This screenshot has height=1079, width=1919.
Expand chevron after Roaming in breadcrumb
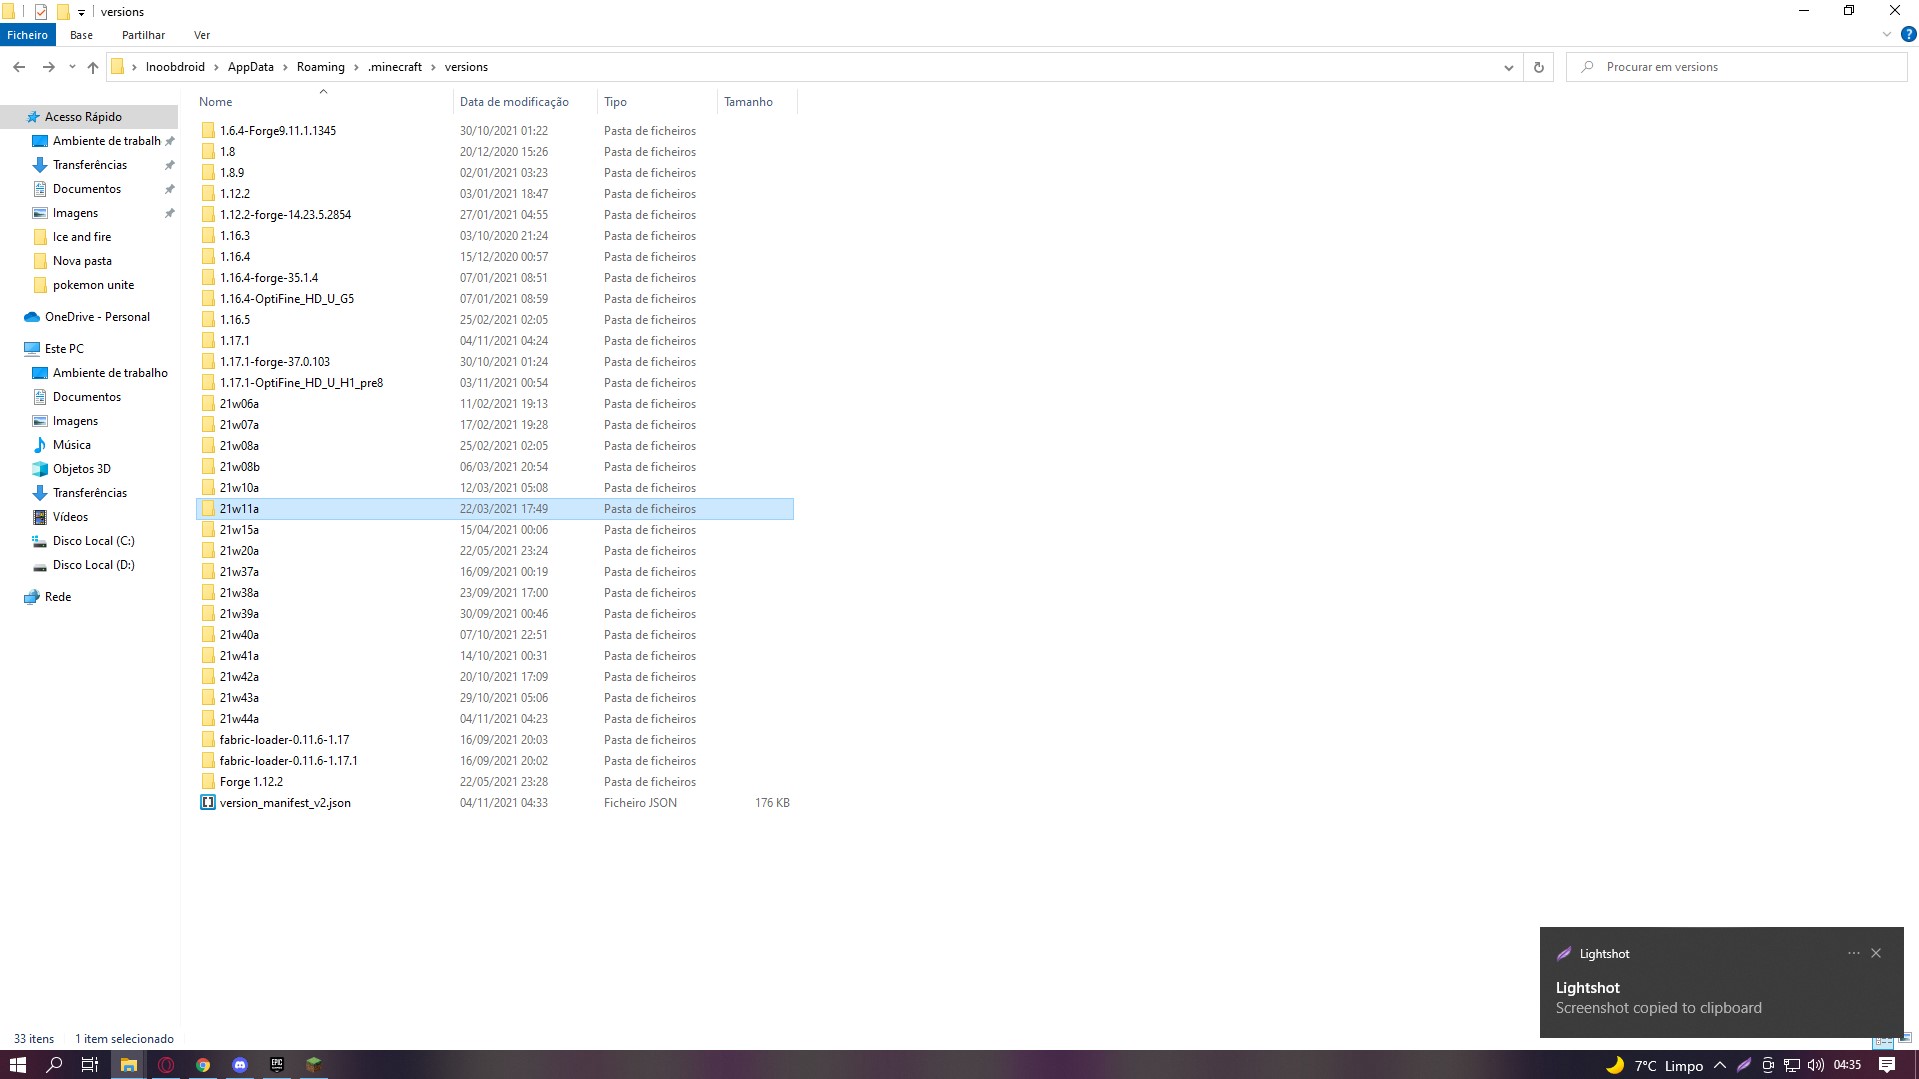click(x=356, y=67)
